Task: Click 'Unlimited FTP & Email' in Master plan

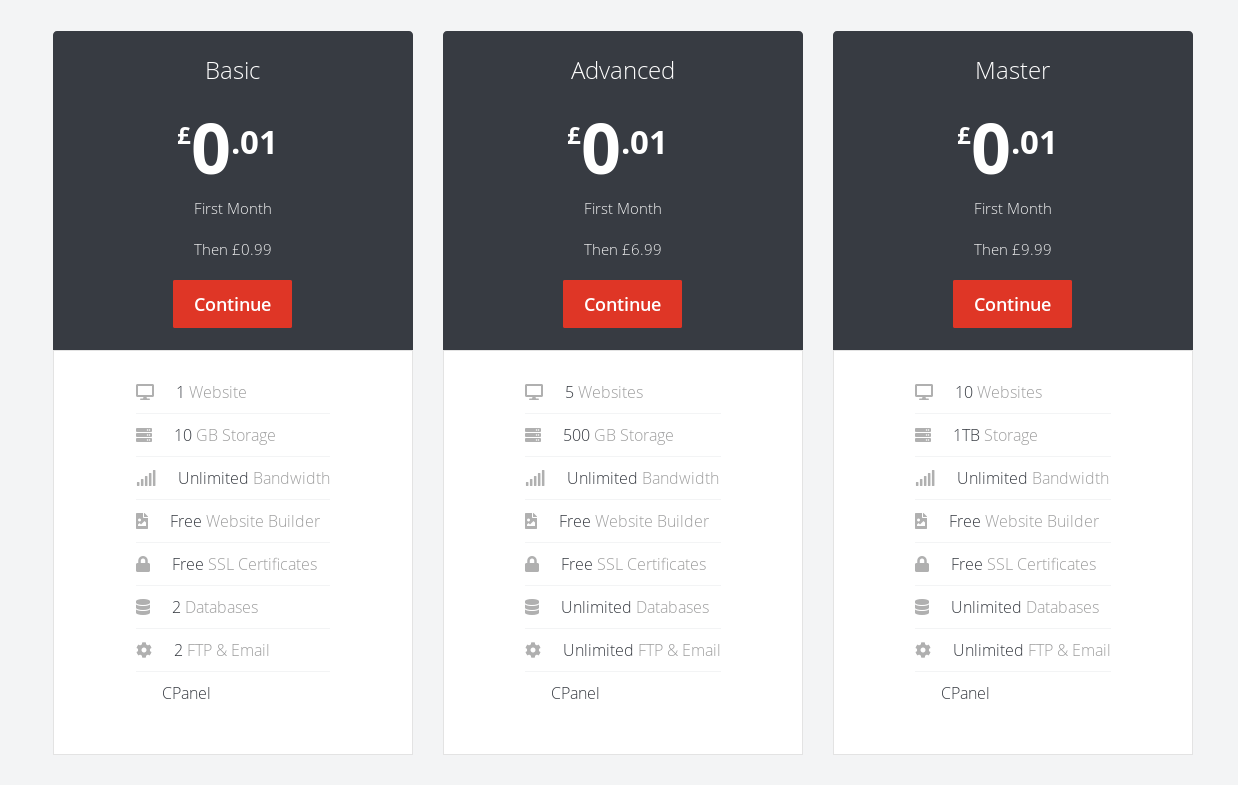Action: pos(1031,650)
